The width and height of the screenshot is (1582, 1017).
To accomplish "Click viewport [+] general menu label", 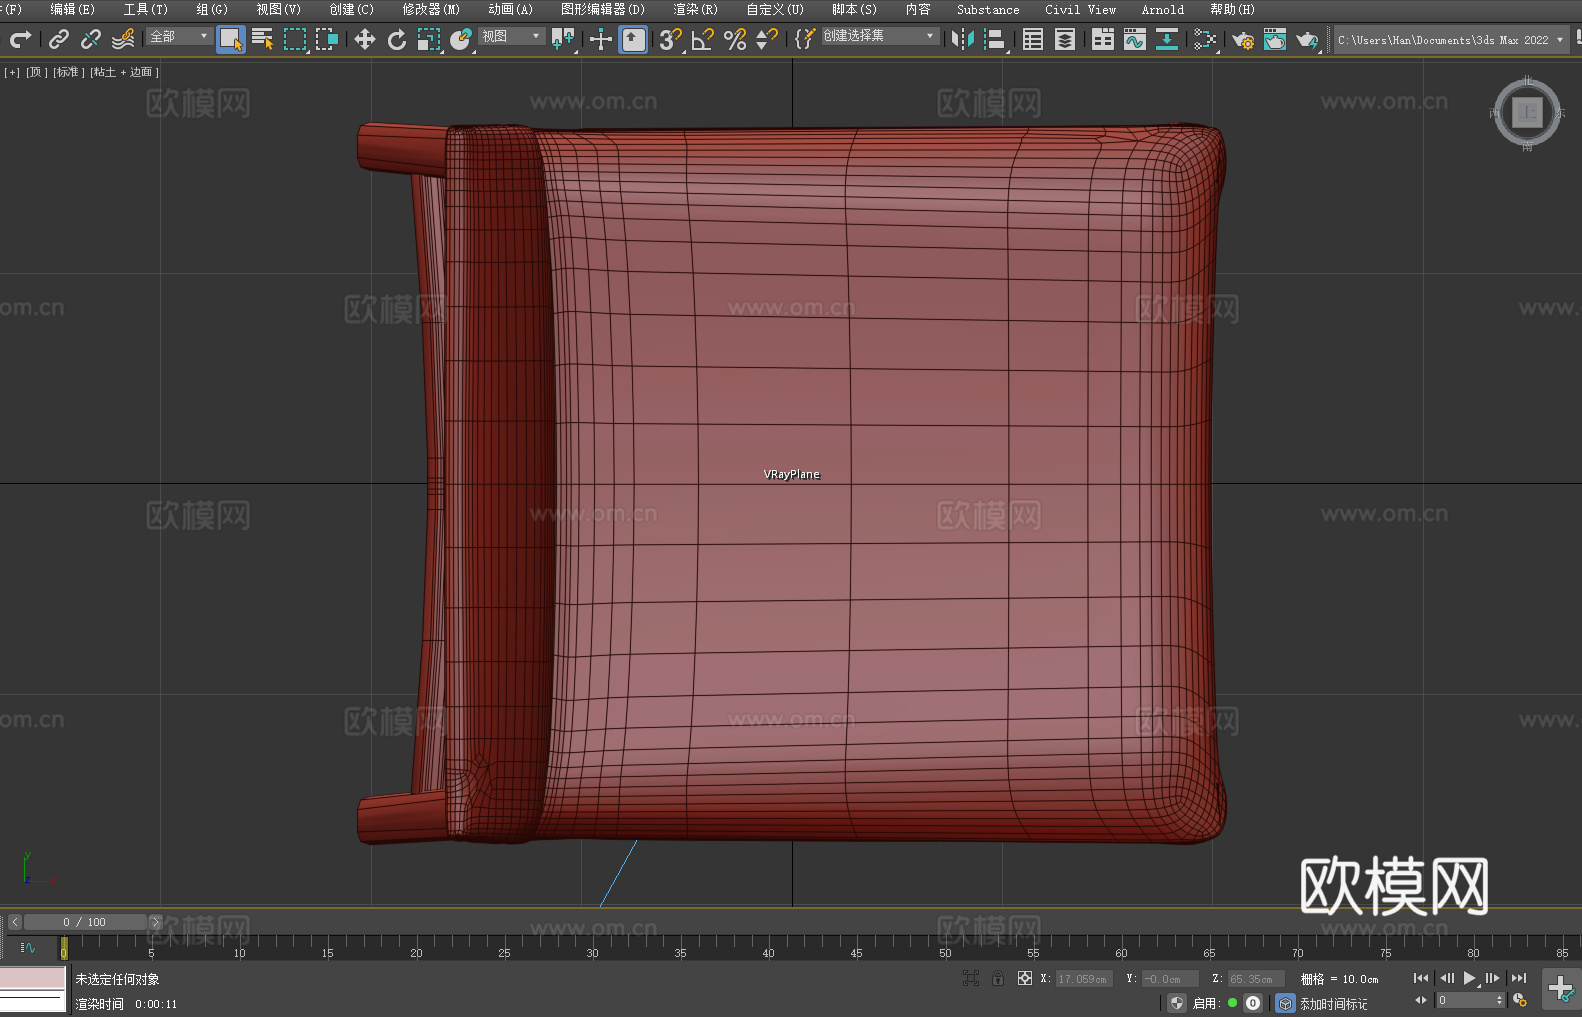I will [x=12, y=72].
